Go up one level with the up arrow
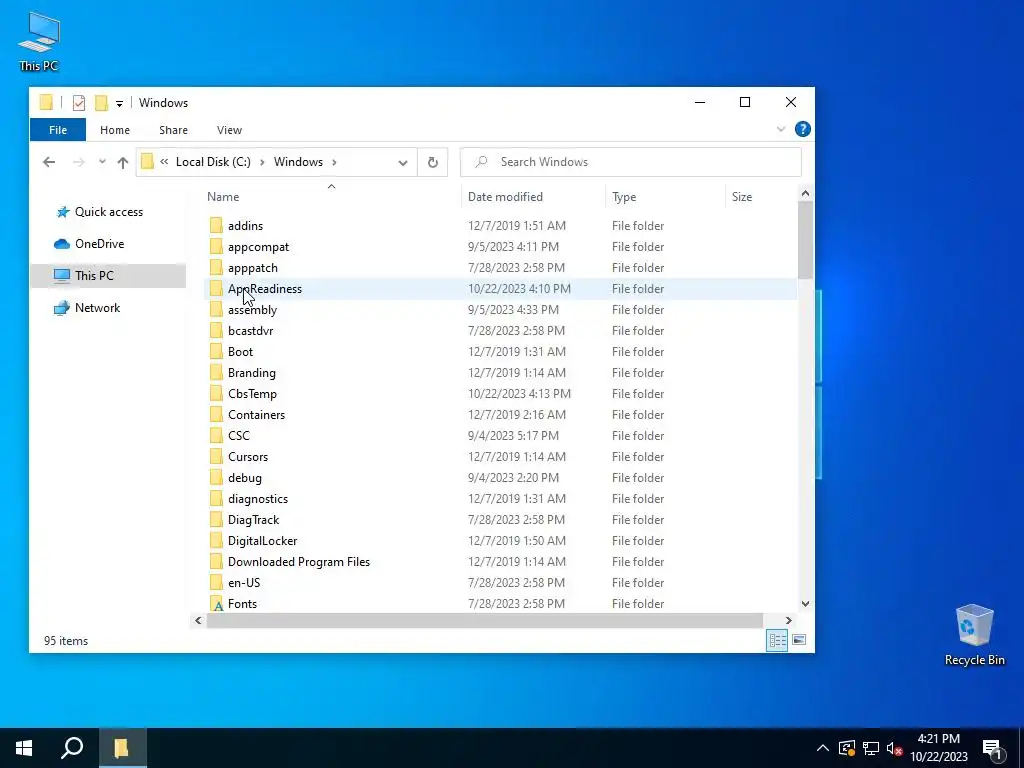The height and width of the screenshot is (768, 1024). pos(123,162)
